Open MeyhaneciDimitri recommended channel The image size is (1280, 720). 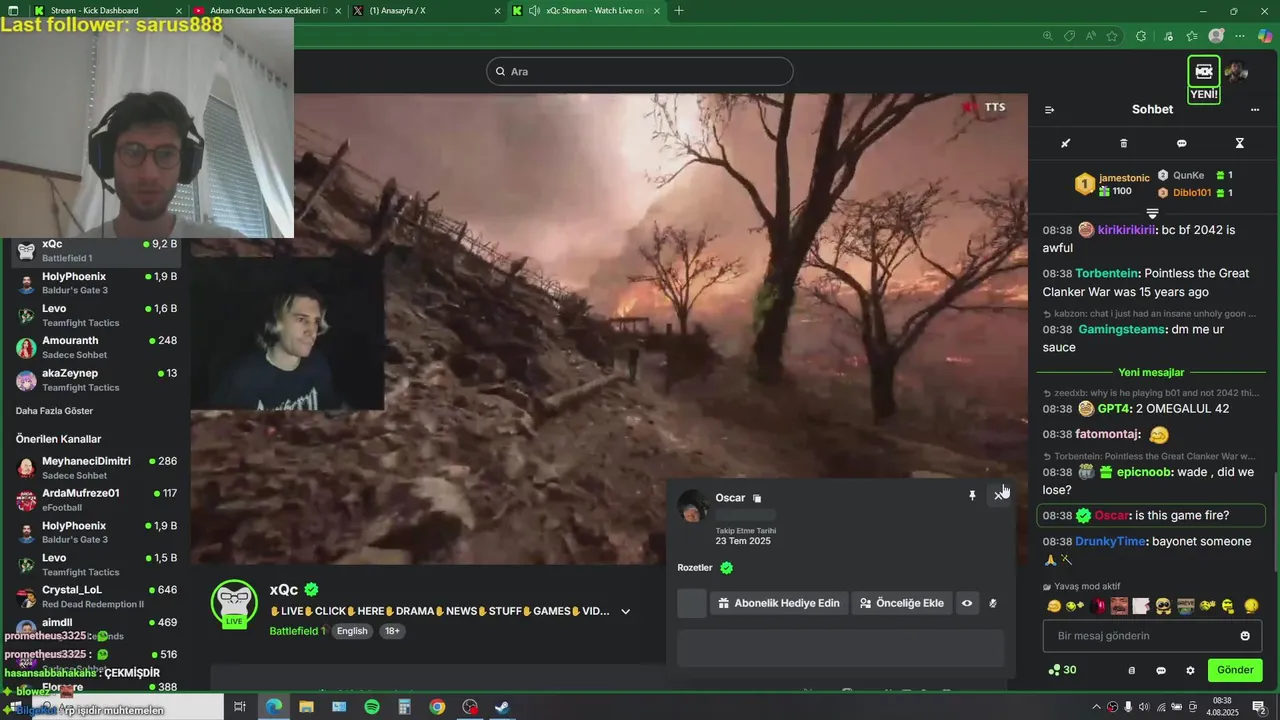coord(97,468)
